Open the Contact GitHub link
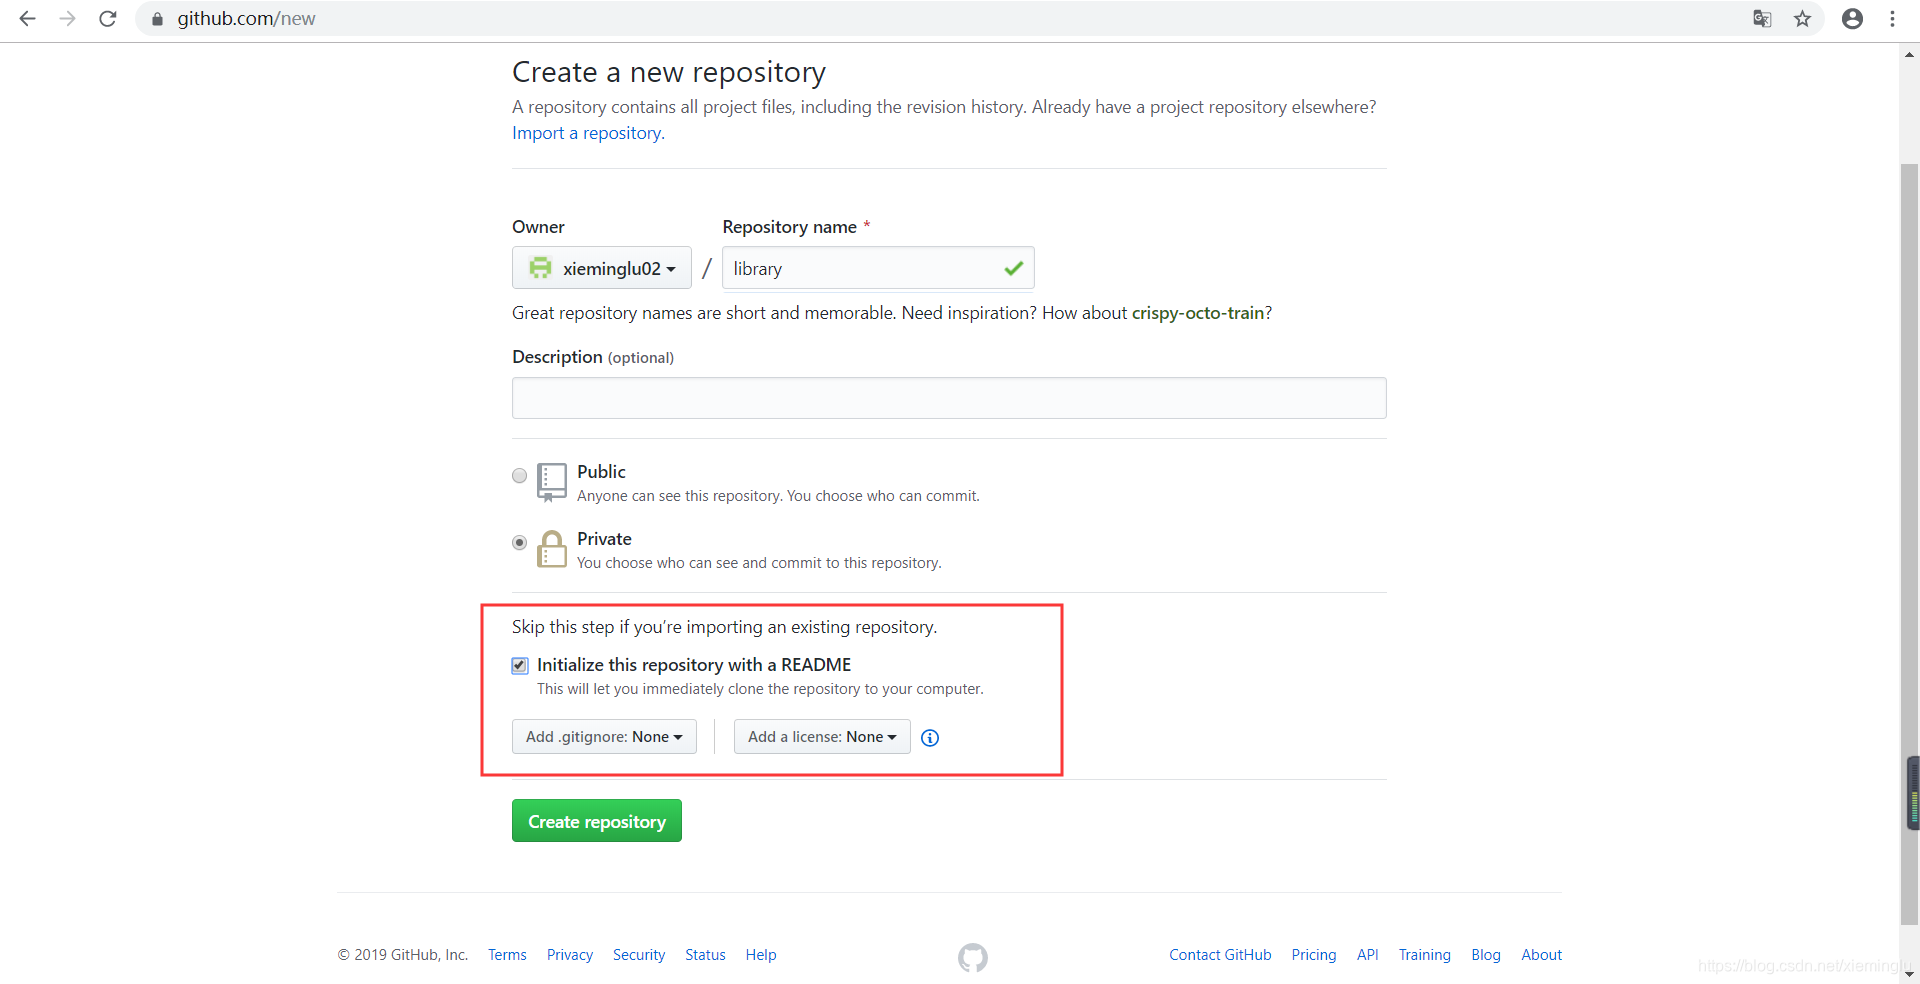The width and height of the screenshot is (1920, 984). click(1220, 955)
